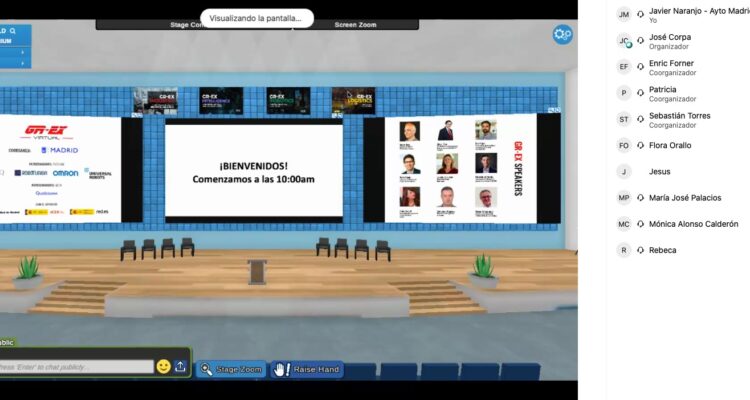Select the GR-EX Intelligence thumbnail above the stage
This screenshot has width=750, height=400.
(221, 100)
